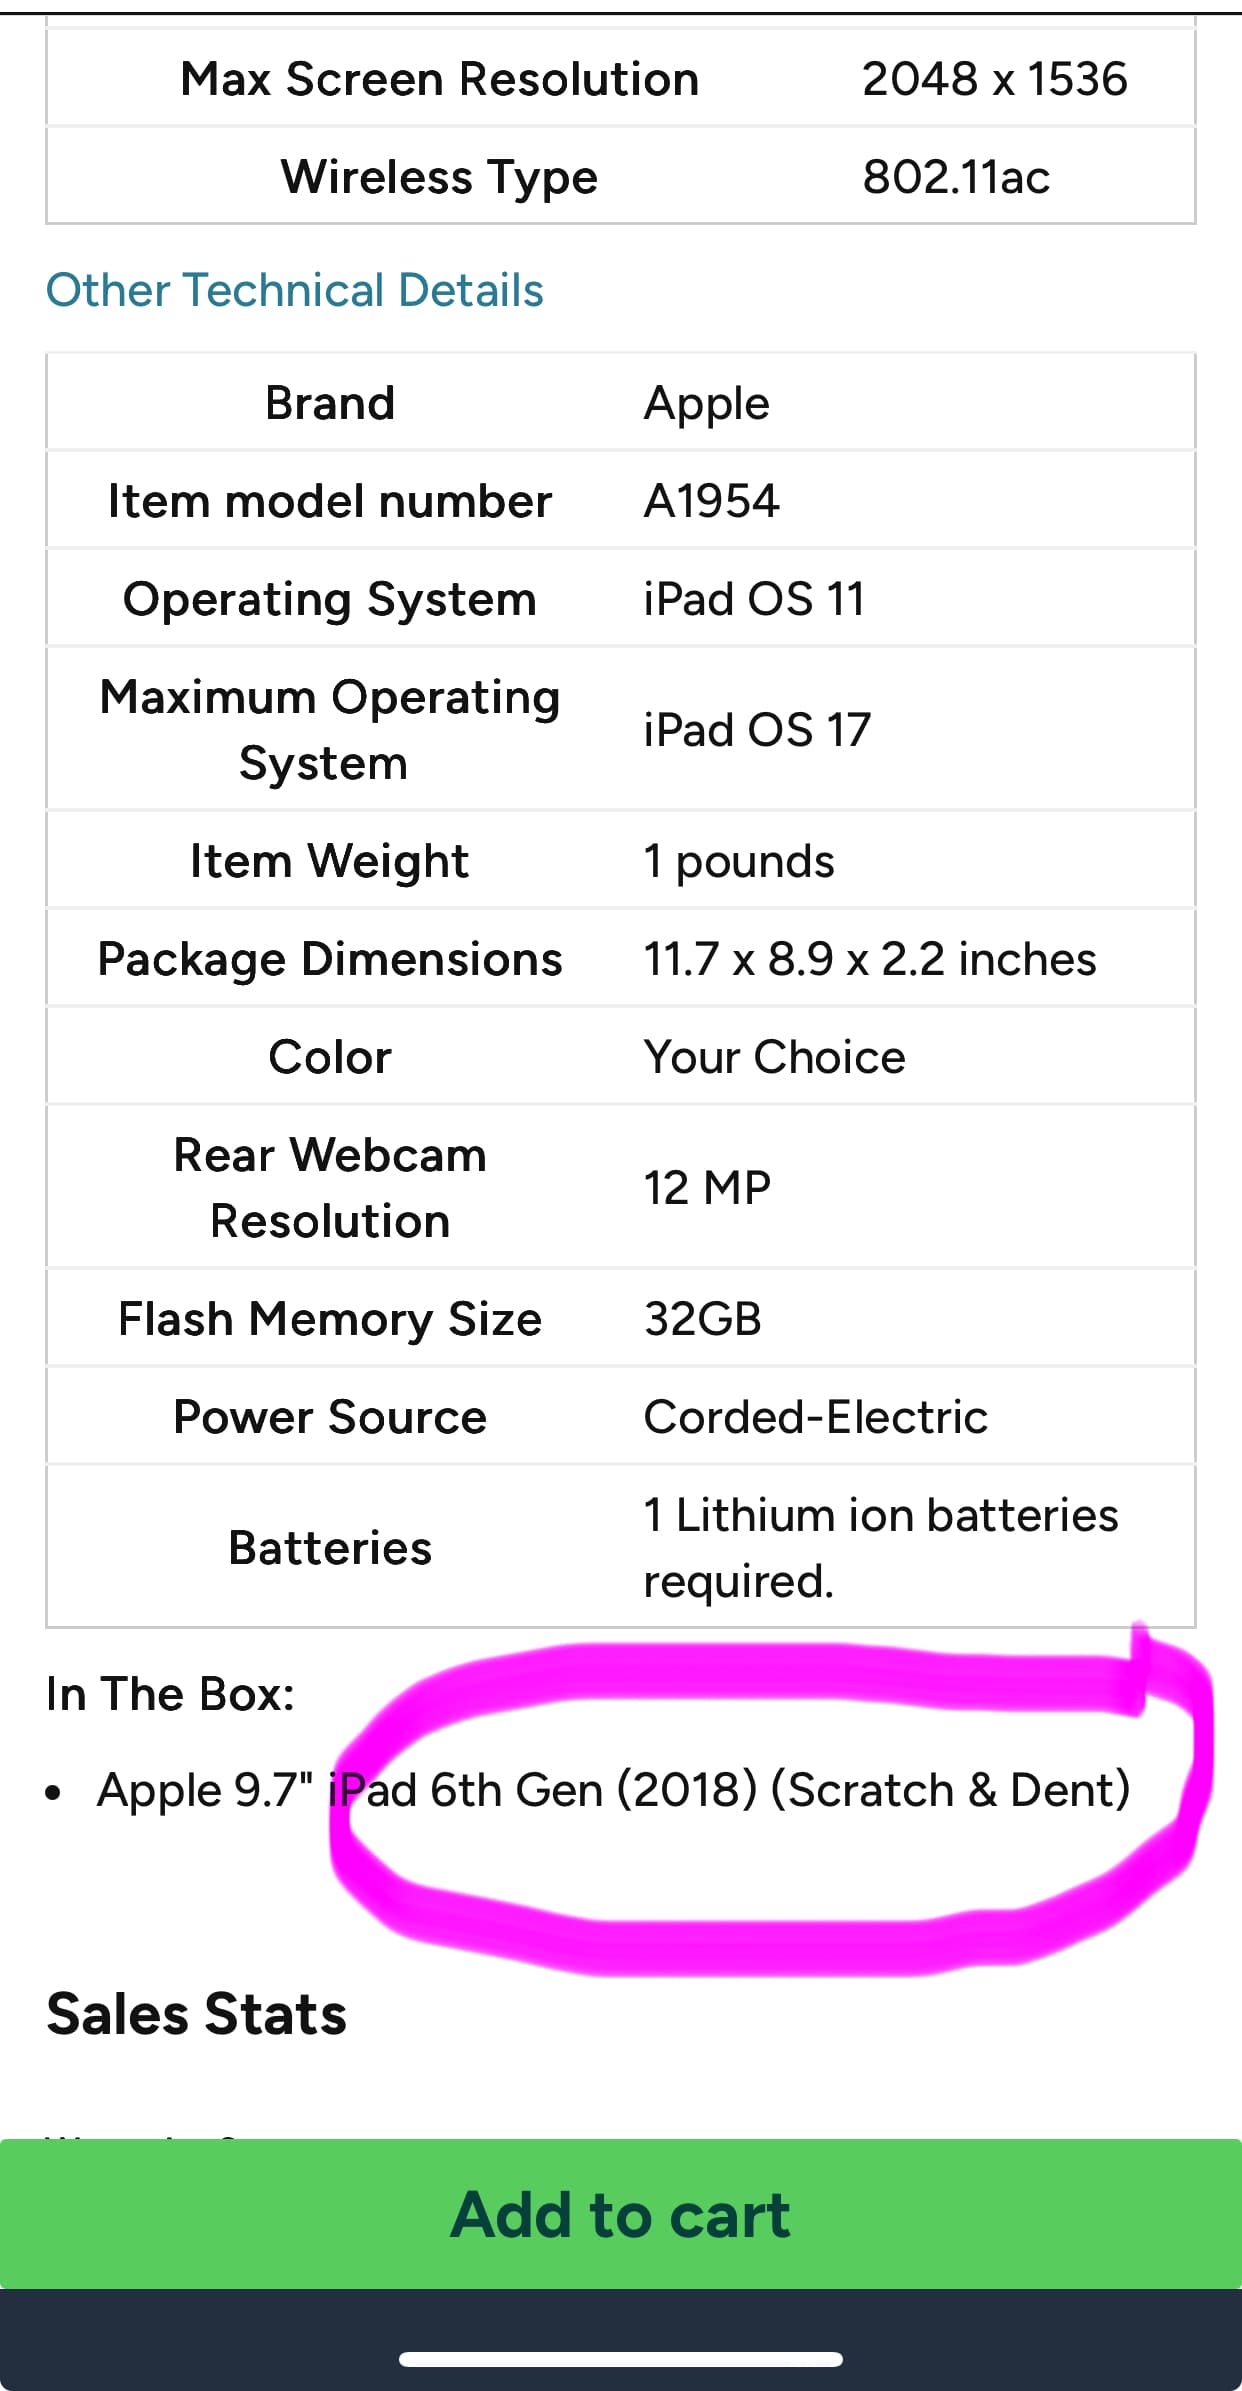Open the Other Technical Details link
This screenshot has height=2391, width=1242.
click(x=295, y=290)
